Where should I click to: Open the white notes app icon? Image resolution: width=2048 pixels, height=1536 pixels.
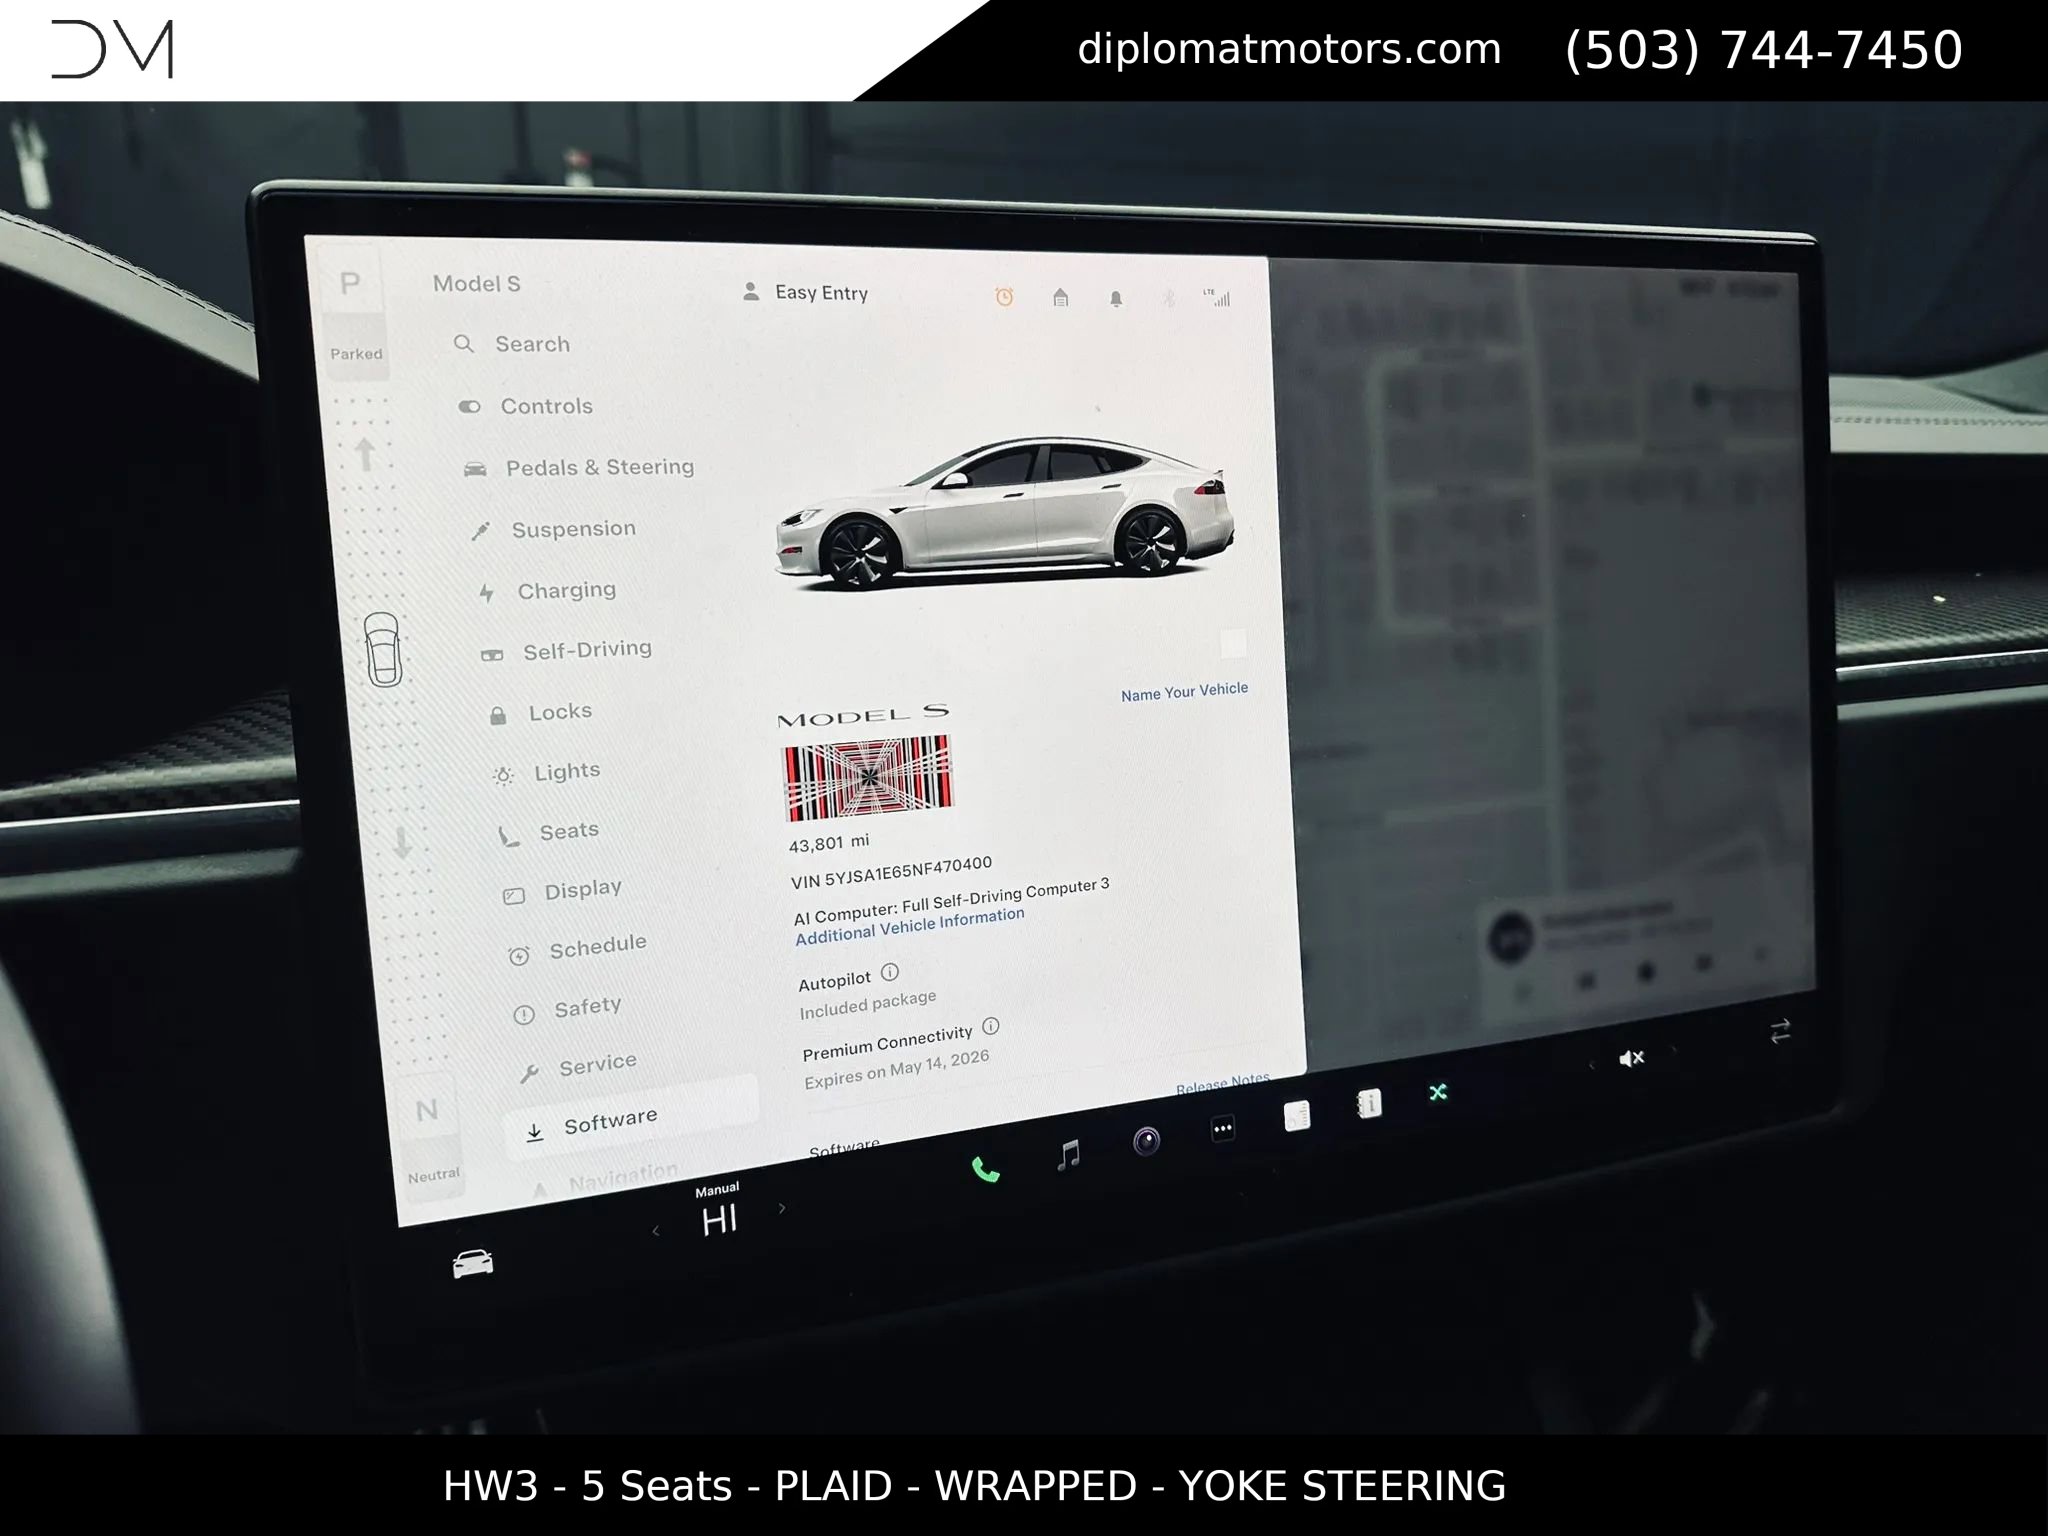[1297, 1116]
